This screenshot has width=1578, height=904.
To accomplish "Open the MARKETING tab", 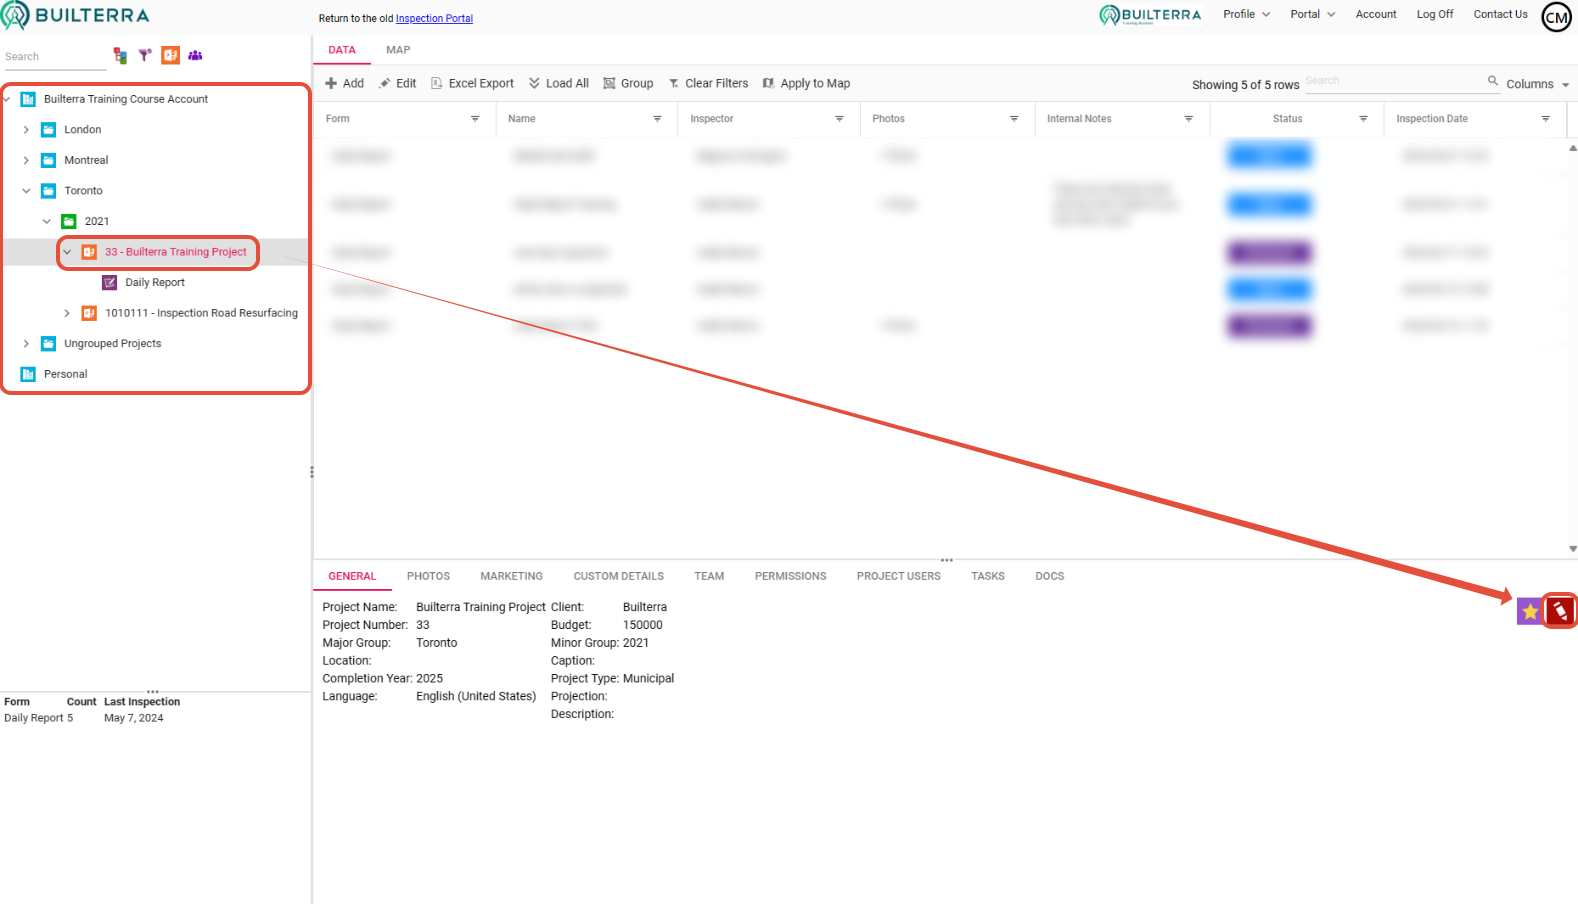I will pyautogui.click(x=511, y=576).
